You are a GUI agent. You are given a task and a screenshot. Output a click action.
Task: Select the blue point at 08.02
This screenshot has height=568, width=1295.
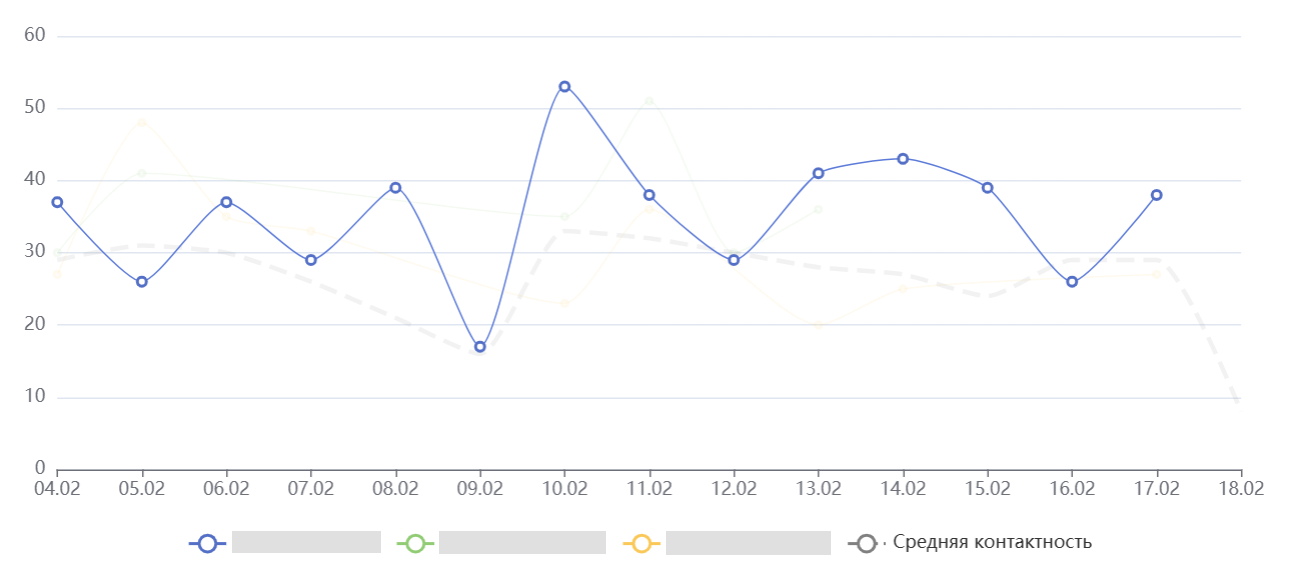tap(396, 188)
